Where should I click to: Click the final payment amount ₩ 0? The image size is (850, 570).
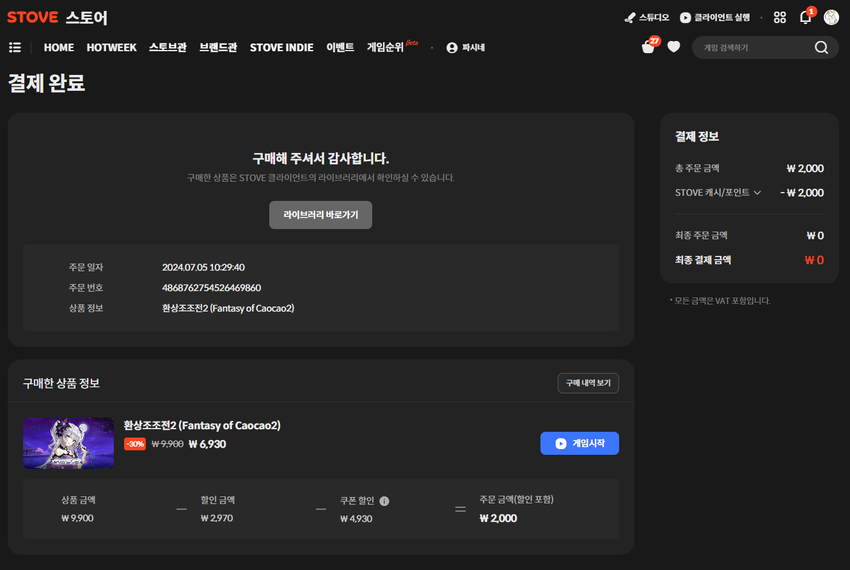click(814, 260)
